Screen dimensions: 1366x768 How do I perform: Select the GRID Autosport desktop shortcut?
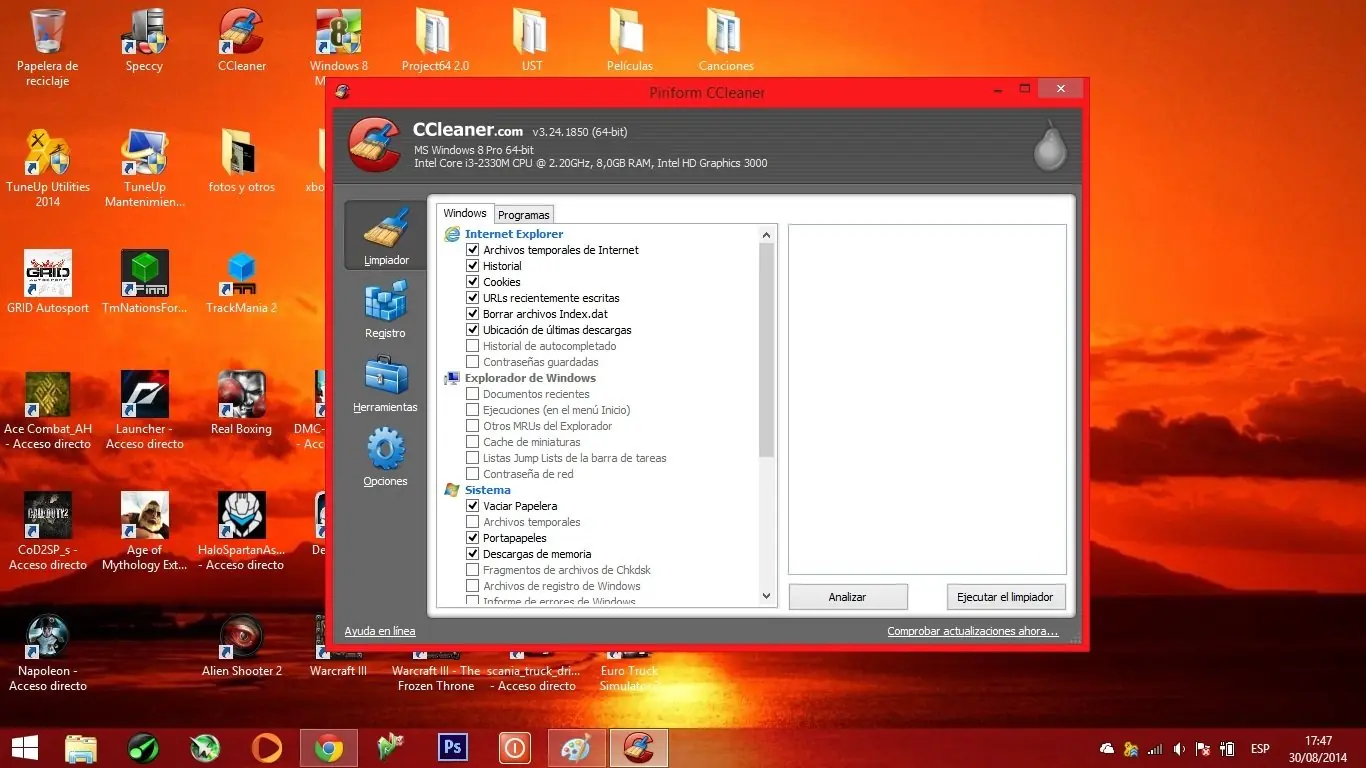[x=48, y=282]
